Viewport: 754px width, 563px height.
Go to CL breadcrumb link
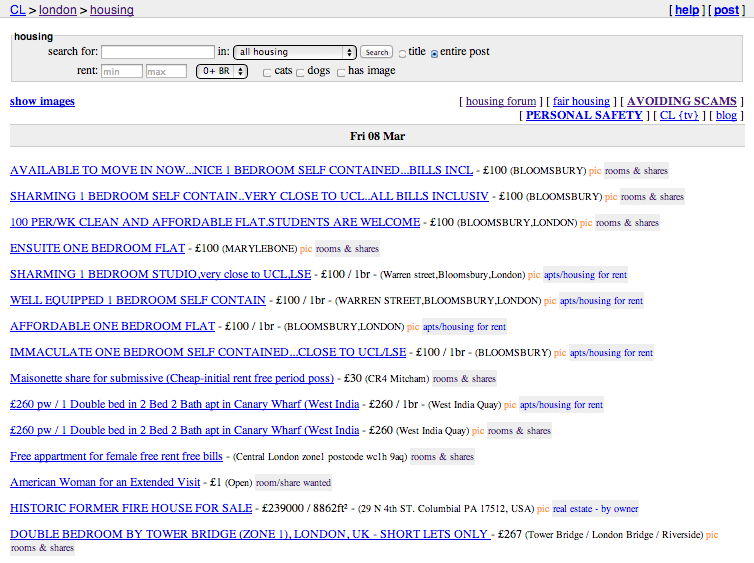[17, 10]
